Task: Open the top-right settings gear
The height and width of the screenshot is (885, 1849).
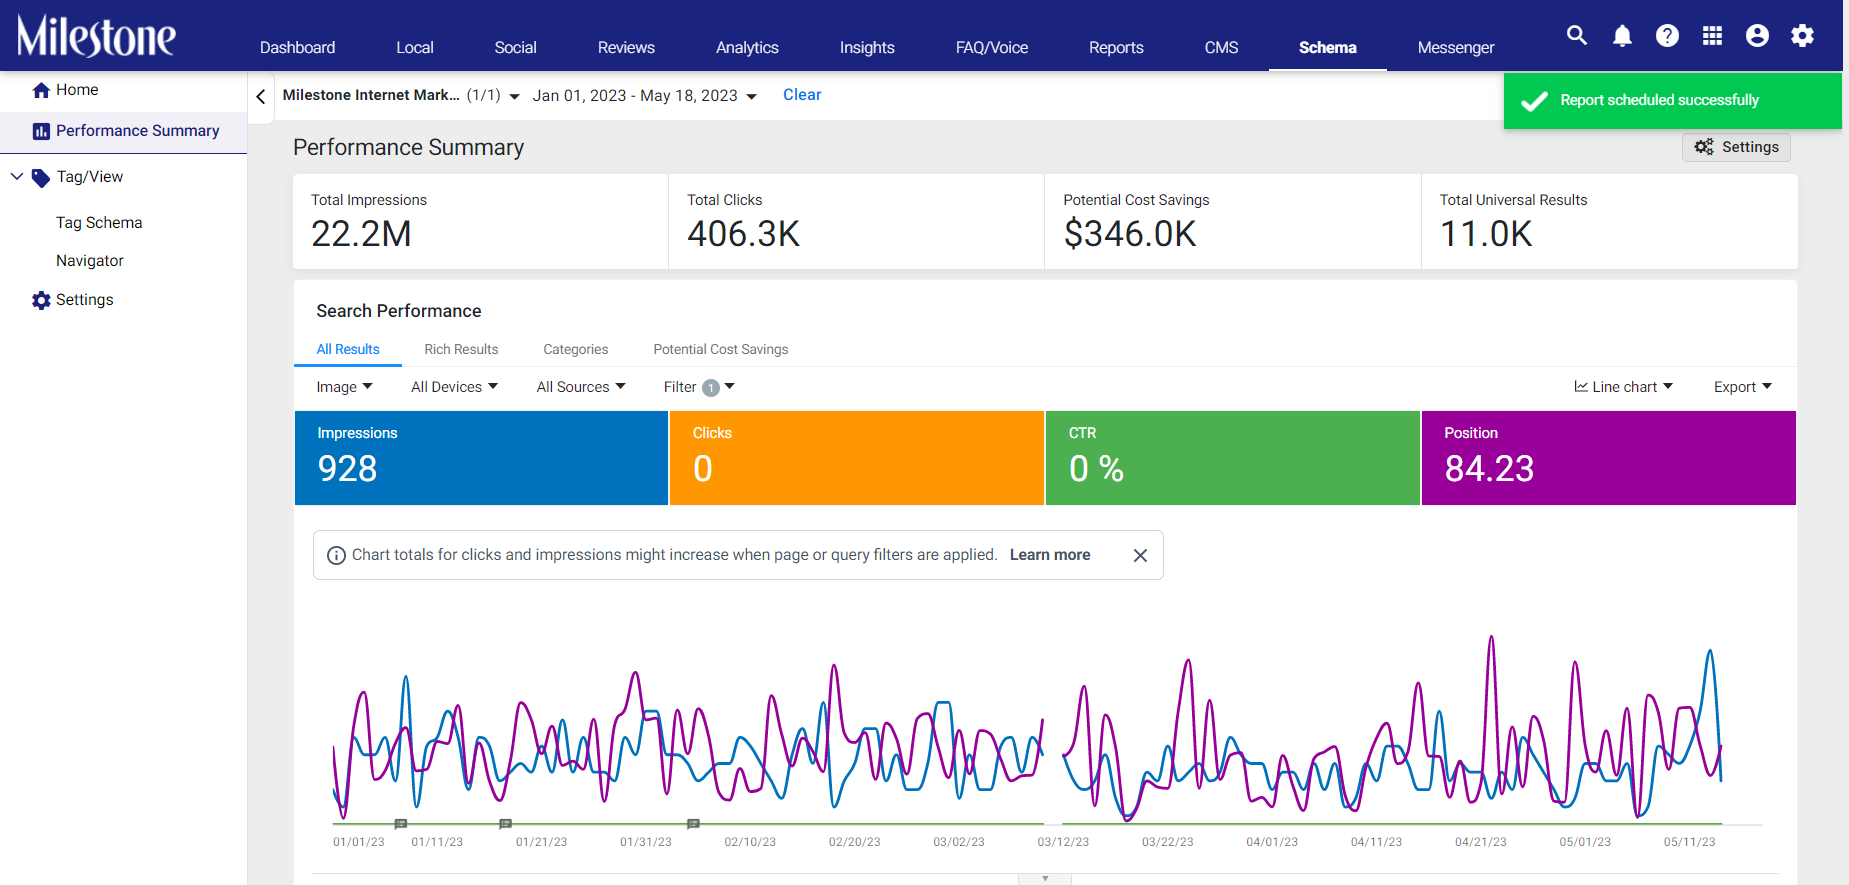Action: (x=1802, y=36)
